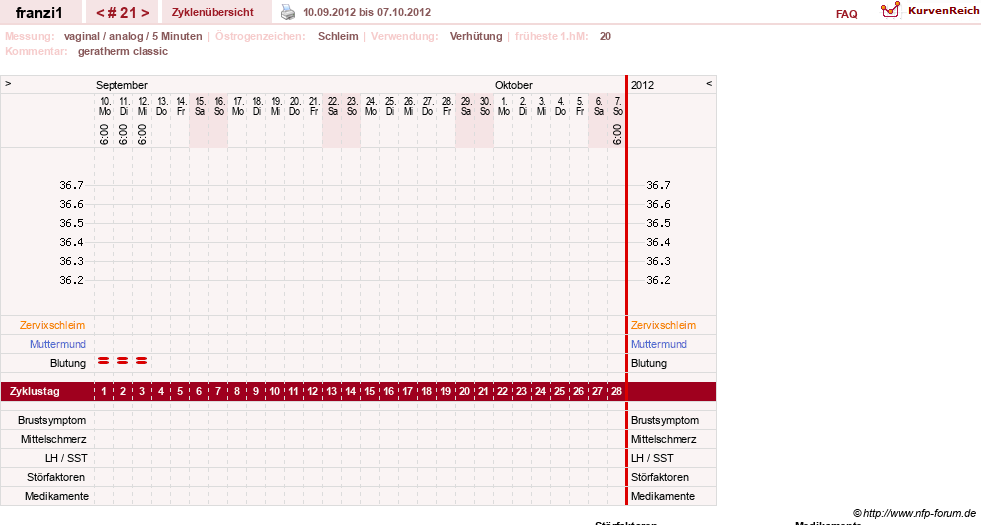Click the right 36.2 temperature label
981x525 pixels.
658,280
